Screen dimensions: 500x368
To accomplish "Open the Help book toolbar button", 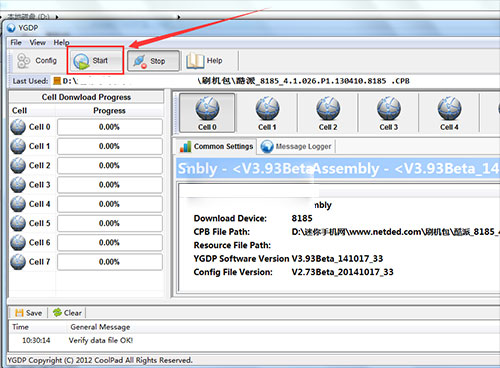I will click(204, 61).
